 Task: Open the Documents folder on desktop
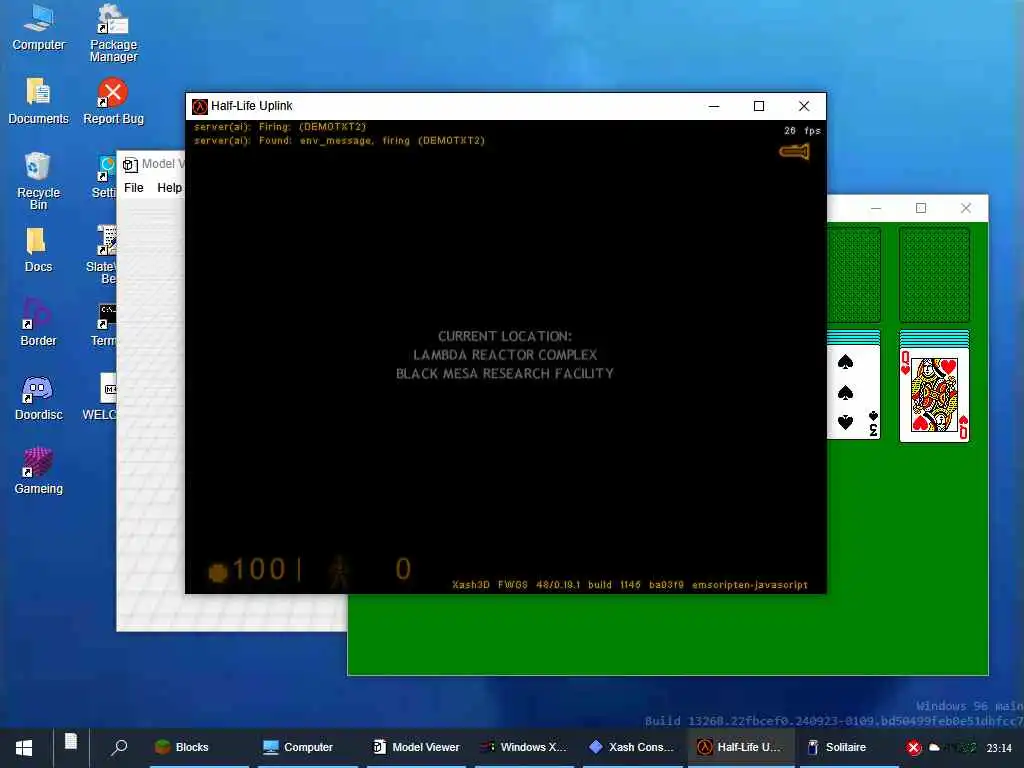point(39,101)
